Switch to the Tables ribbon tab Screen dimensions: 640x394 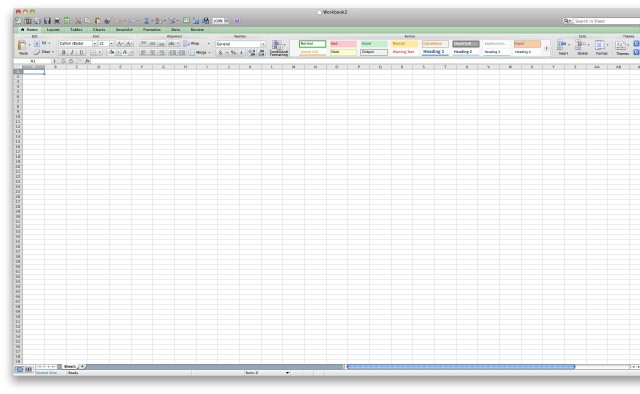point(76,30)
